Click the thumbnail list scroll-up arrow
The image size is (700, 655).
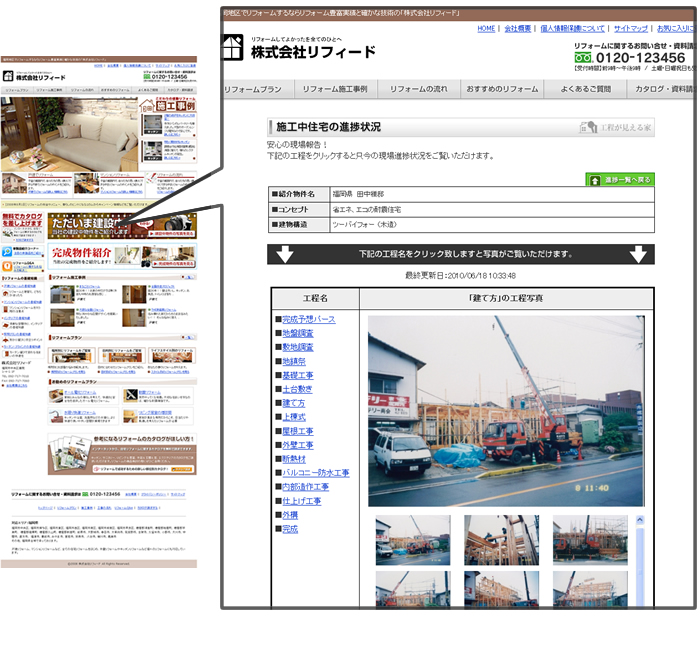click(x=640, y=520)
